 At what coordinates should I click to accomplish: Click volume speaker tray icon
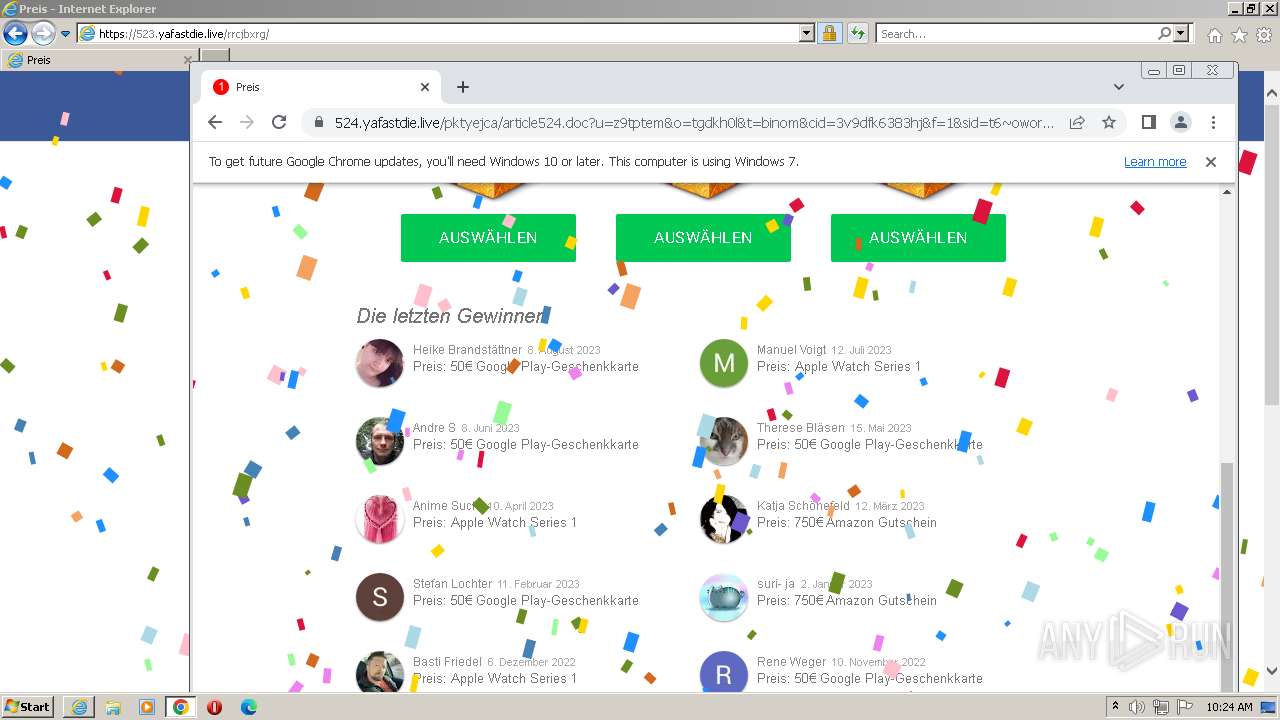tap(1137, 707)
